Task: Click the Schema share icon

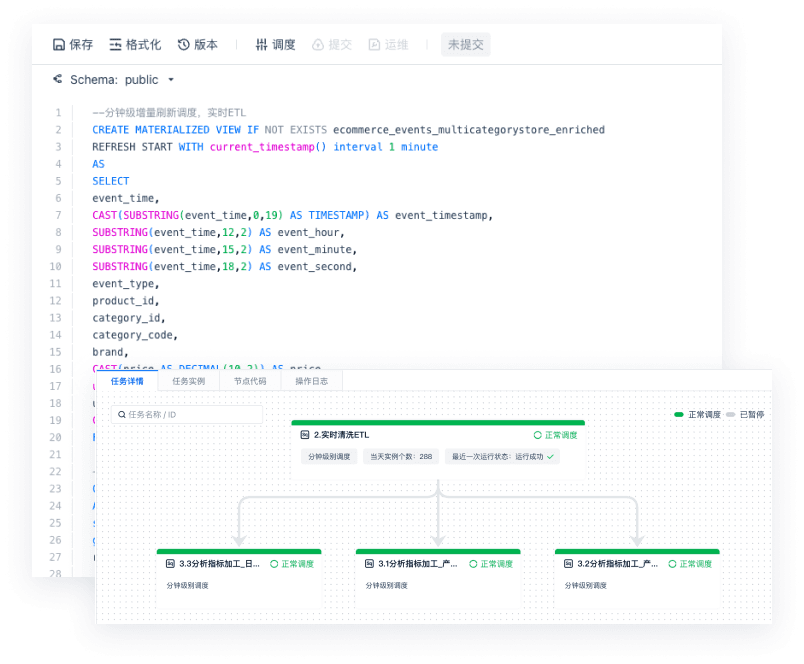Action: (x=57, y=79)
